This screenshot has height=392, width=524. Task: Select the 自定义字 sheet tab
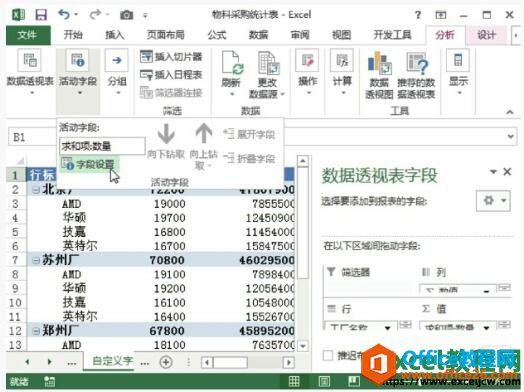coord(109,361)
